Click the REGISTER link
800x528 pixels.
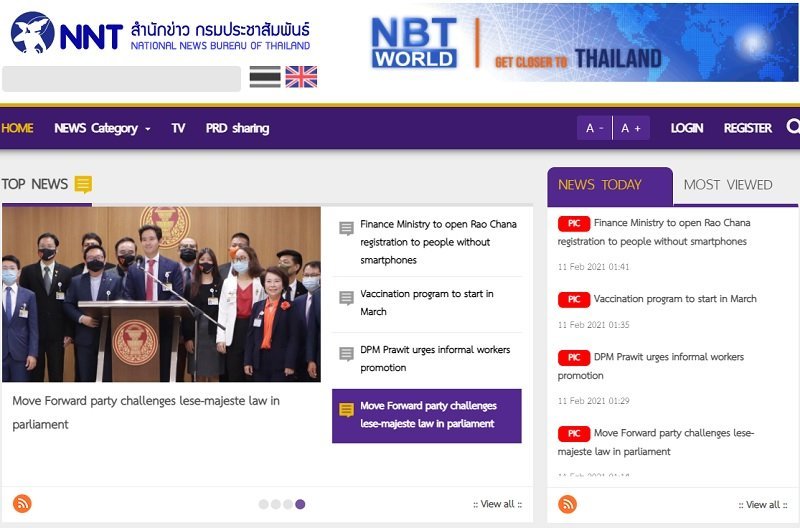[747, 128]
